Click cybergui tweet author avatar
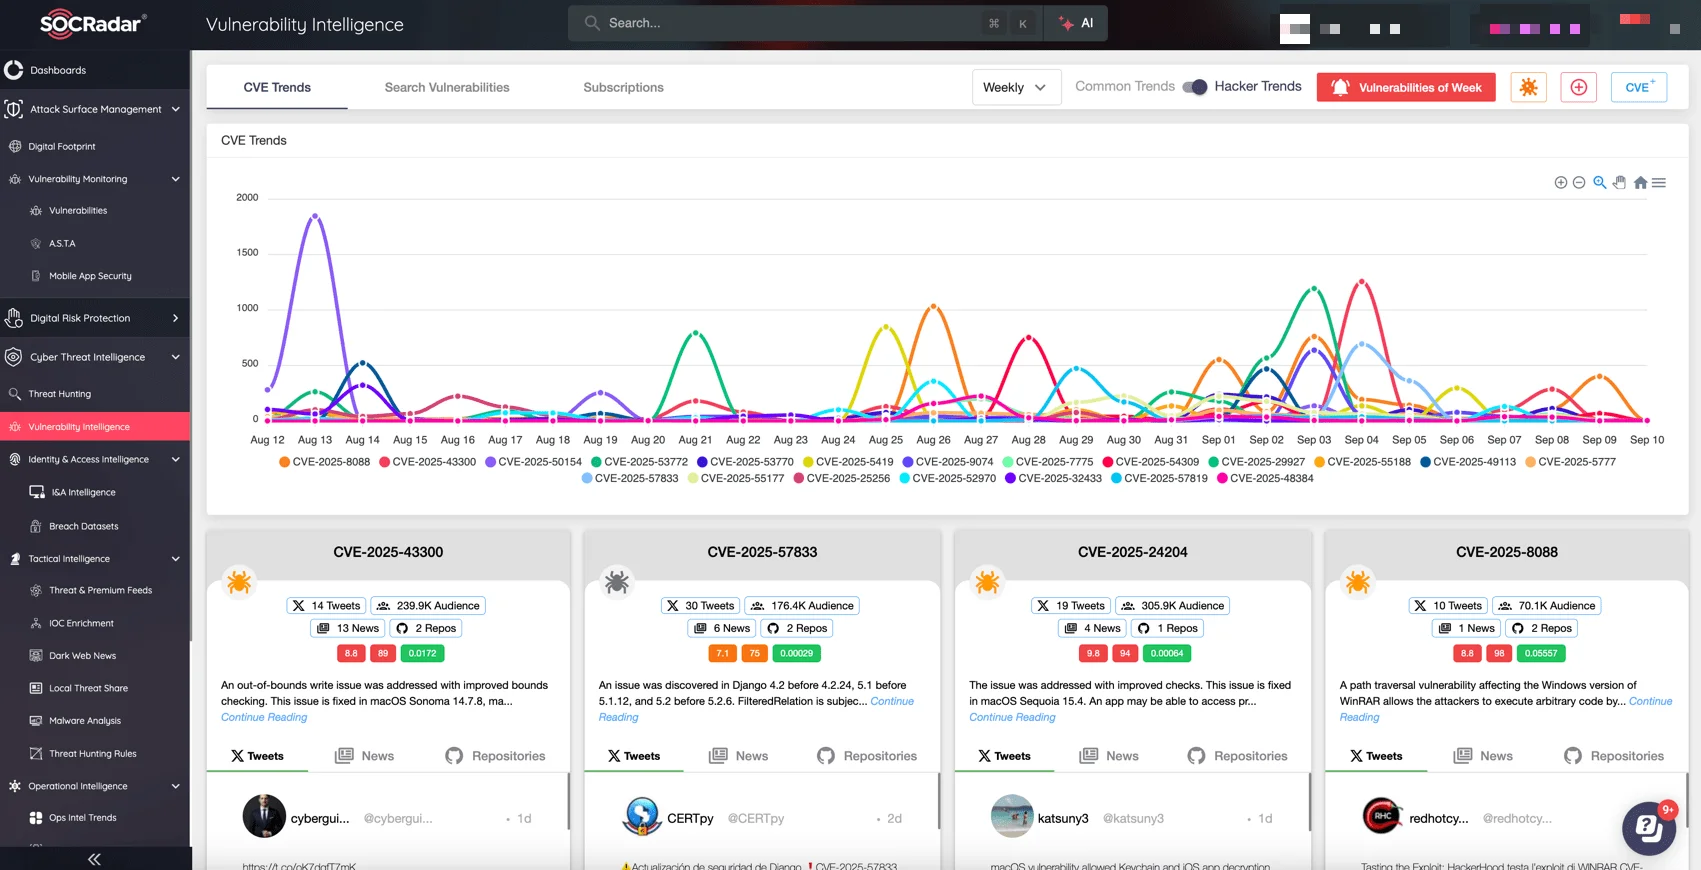 pos(264,816)
